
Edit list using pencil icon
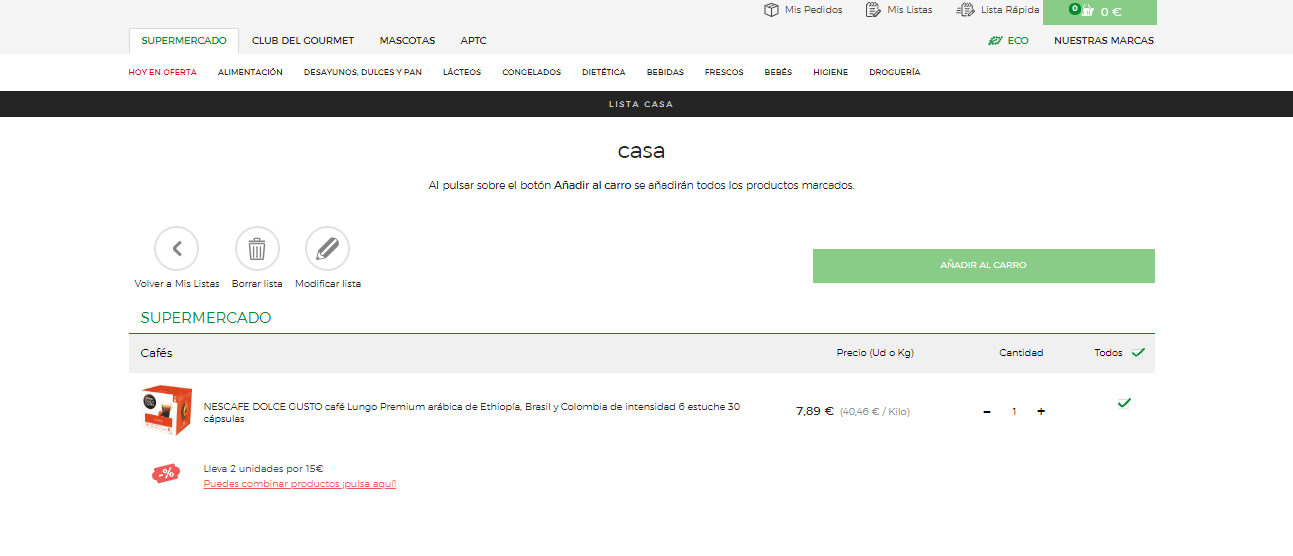[327, 249]
